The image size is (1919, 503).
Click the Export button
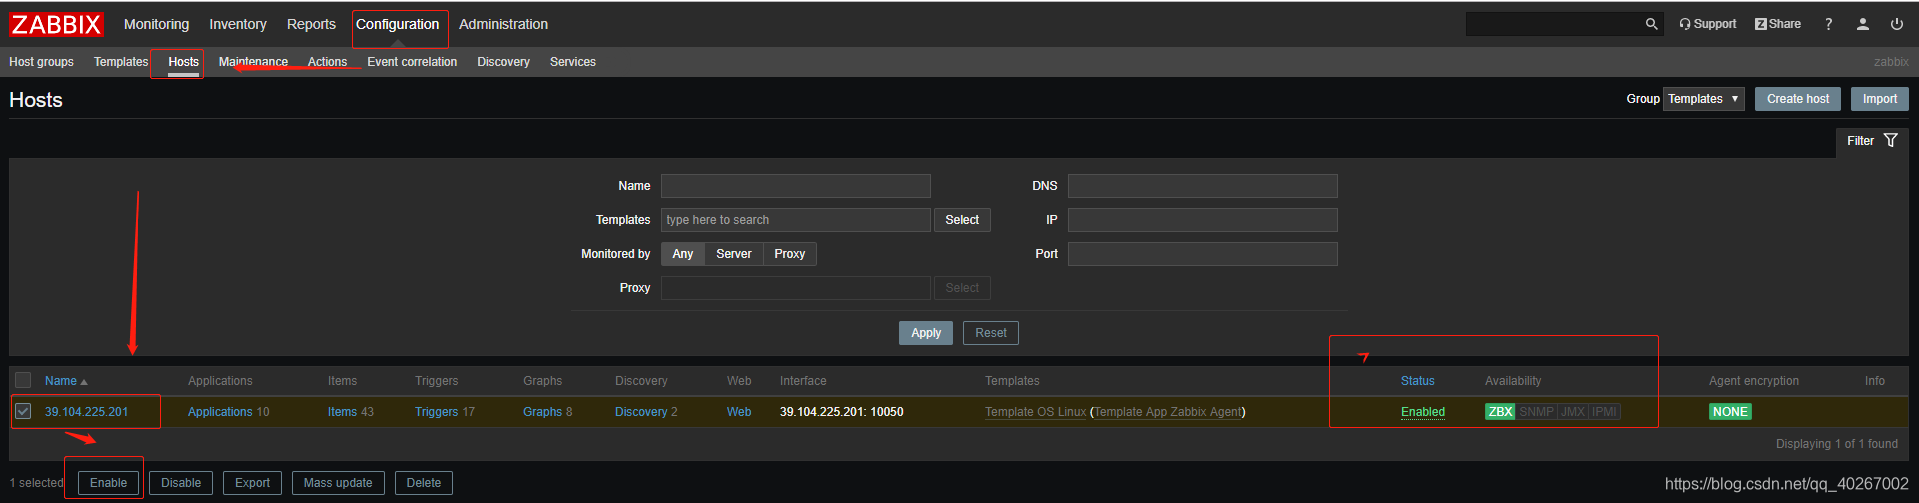(252, 483)
